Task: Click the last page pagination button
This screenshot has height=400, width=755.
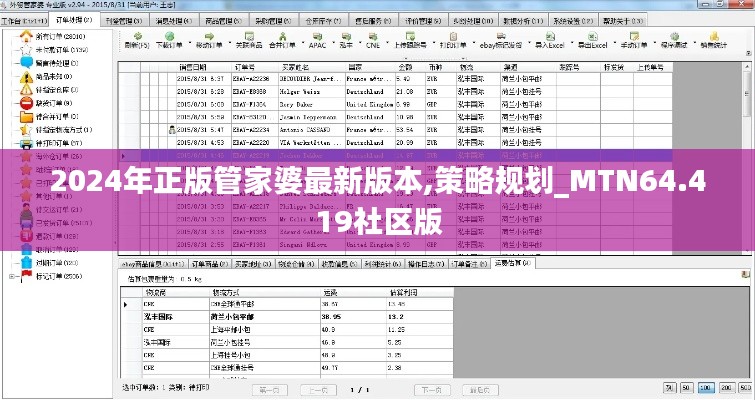Action: coord(480,390)
